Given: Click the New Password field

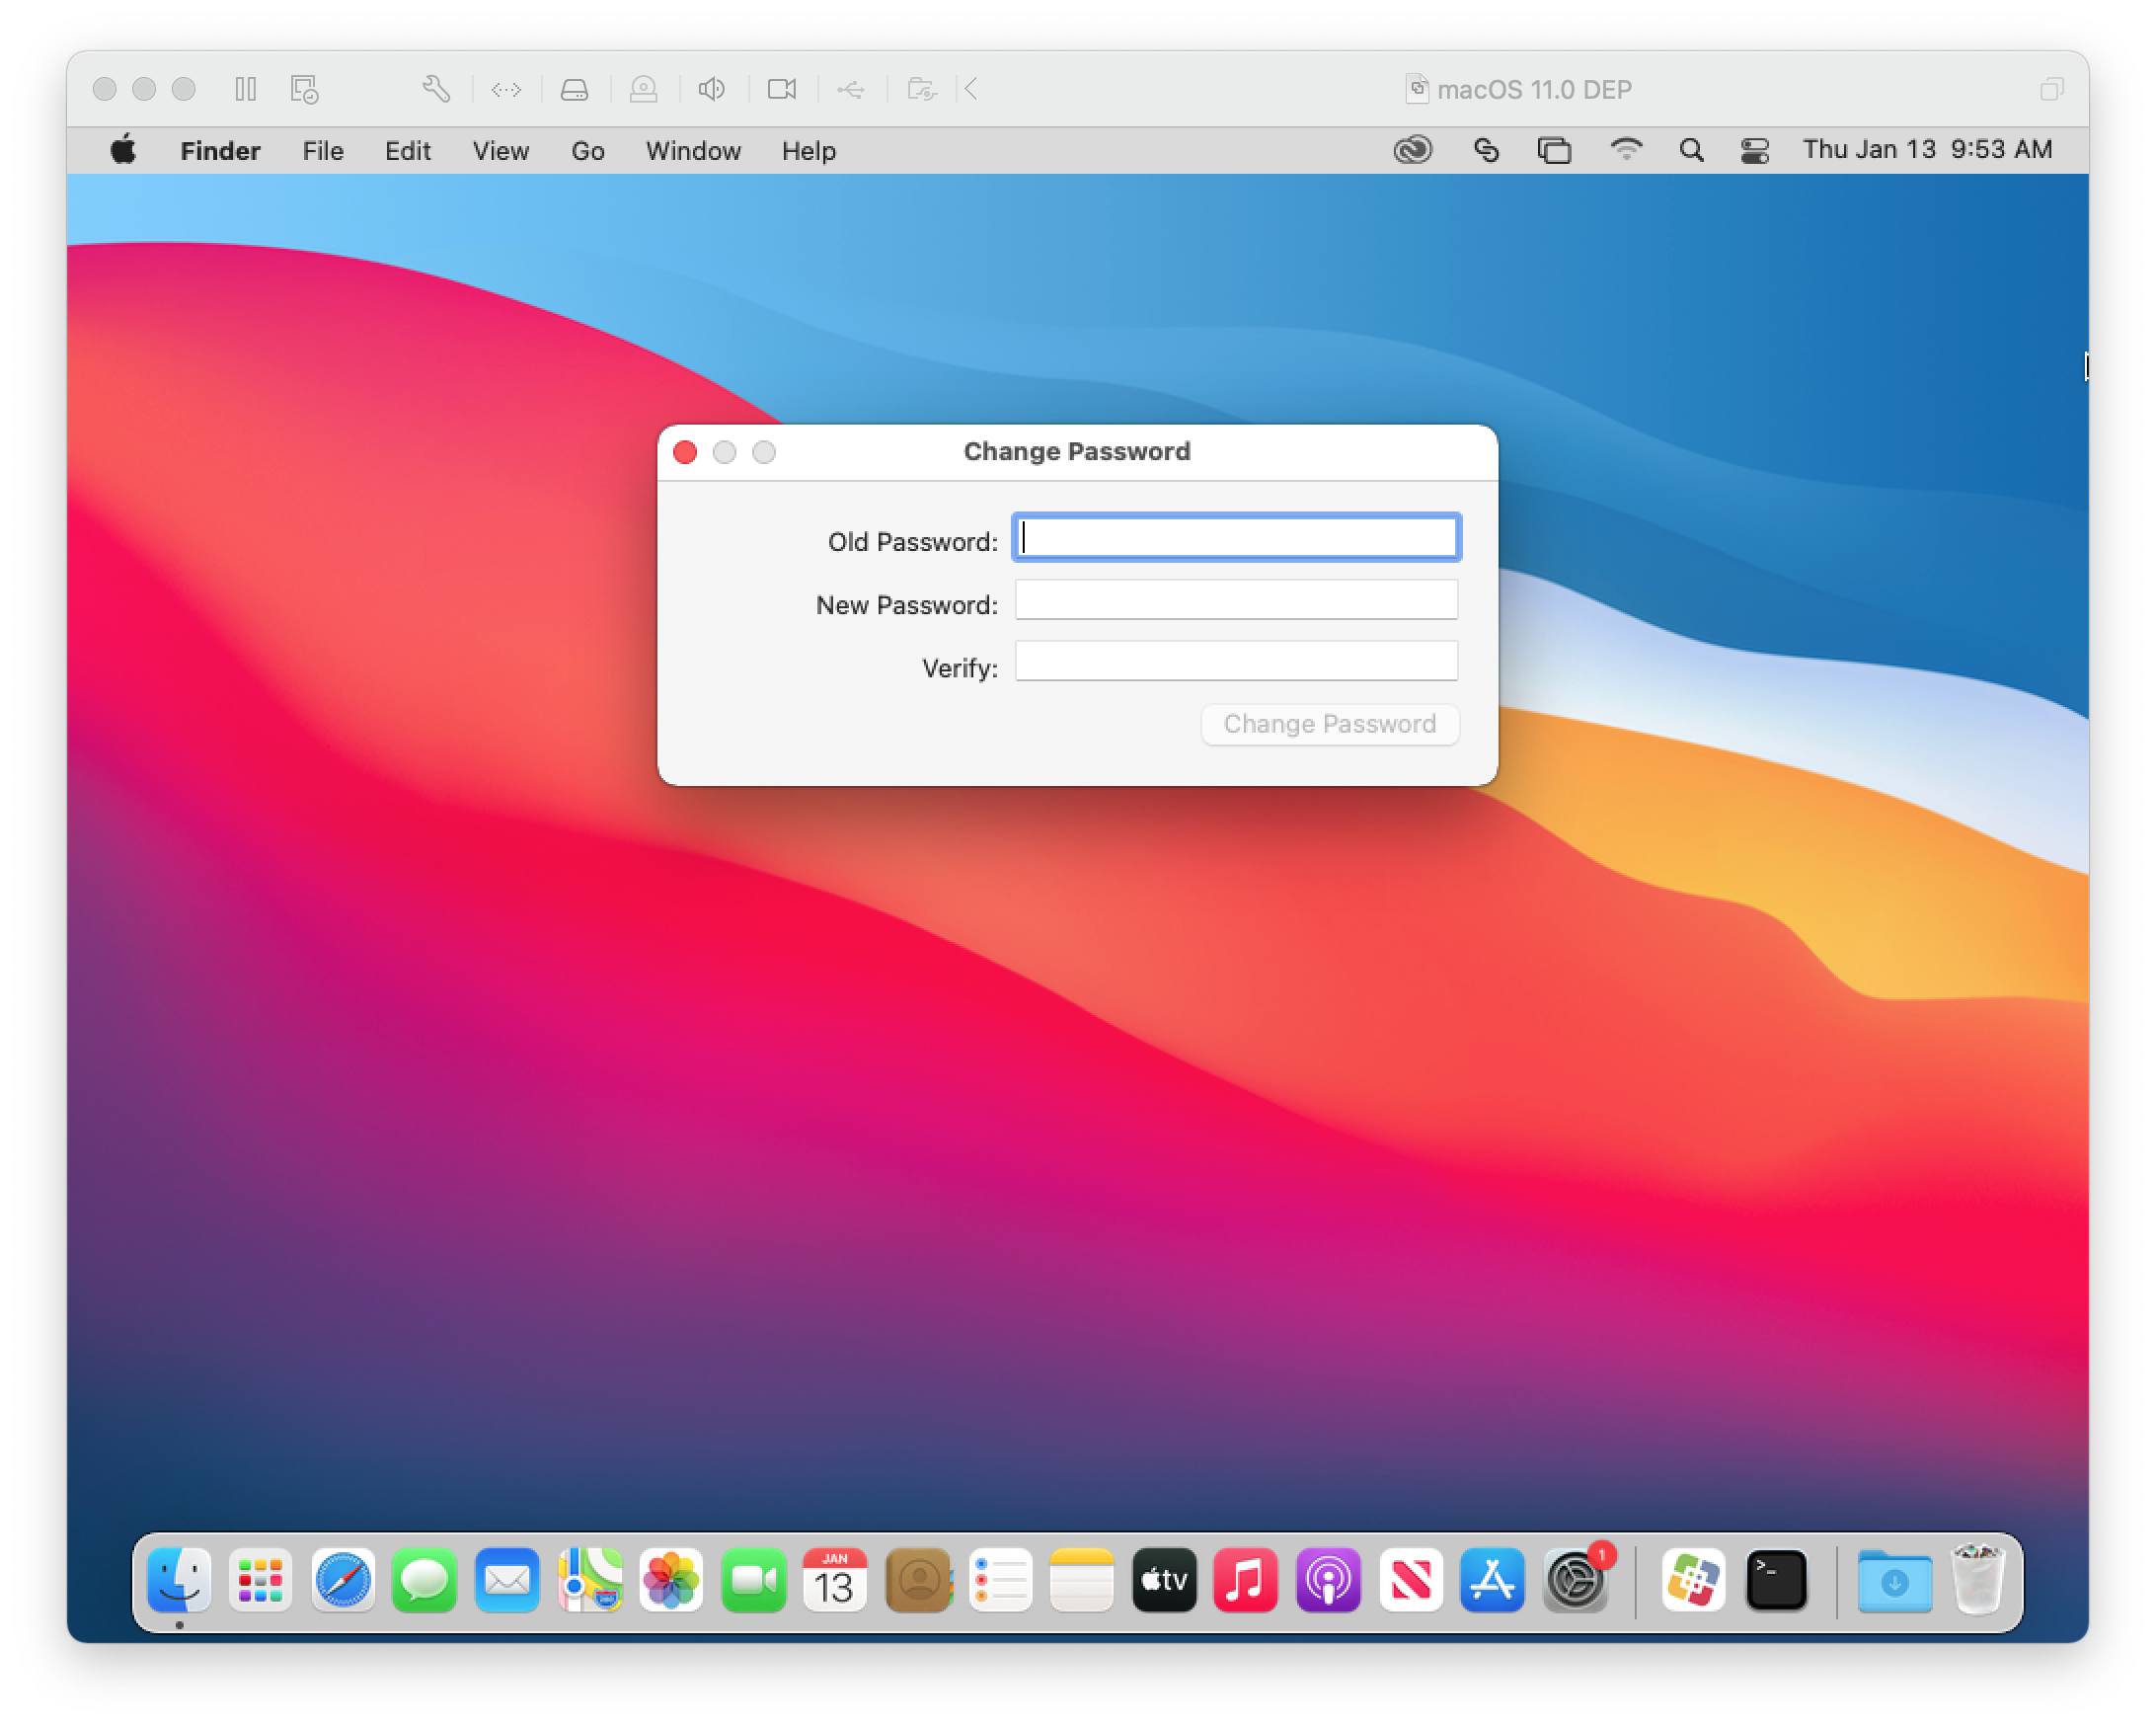Looking at the screenshot, I should [x=1236, y=601].
